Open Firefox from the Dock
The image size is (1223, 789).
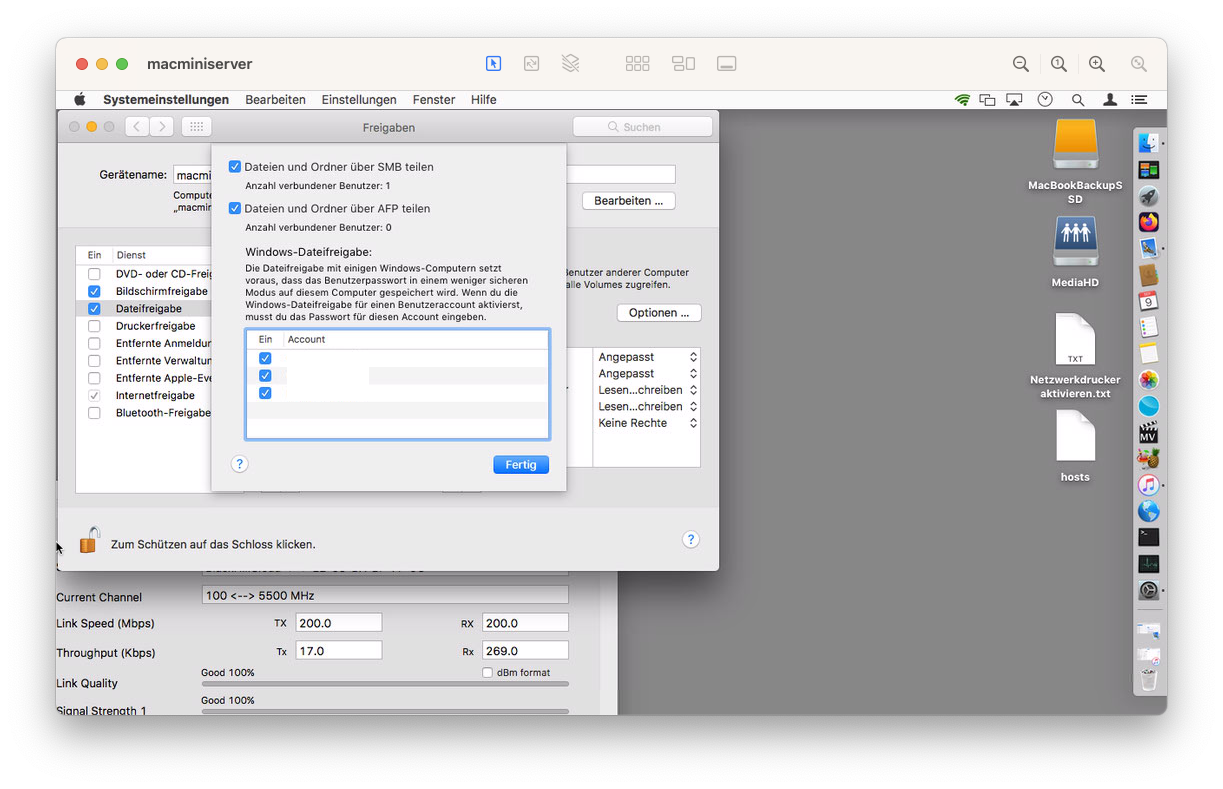point(1148,221)
